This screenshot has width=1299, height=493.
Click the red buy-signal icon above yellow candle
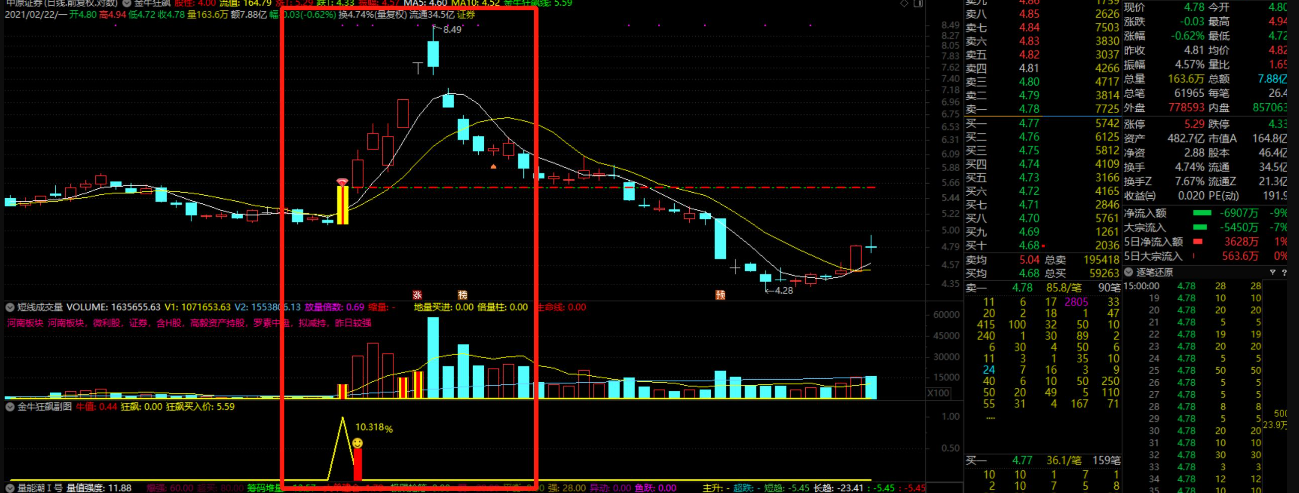(342, 181)
